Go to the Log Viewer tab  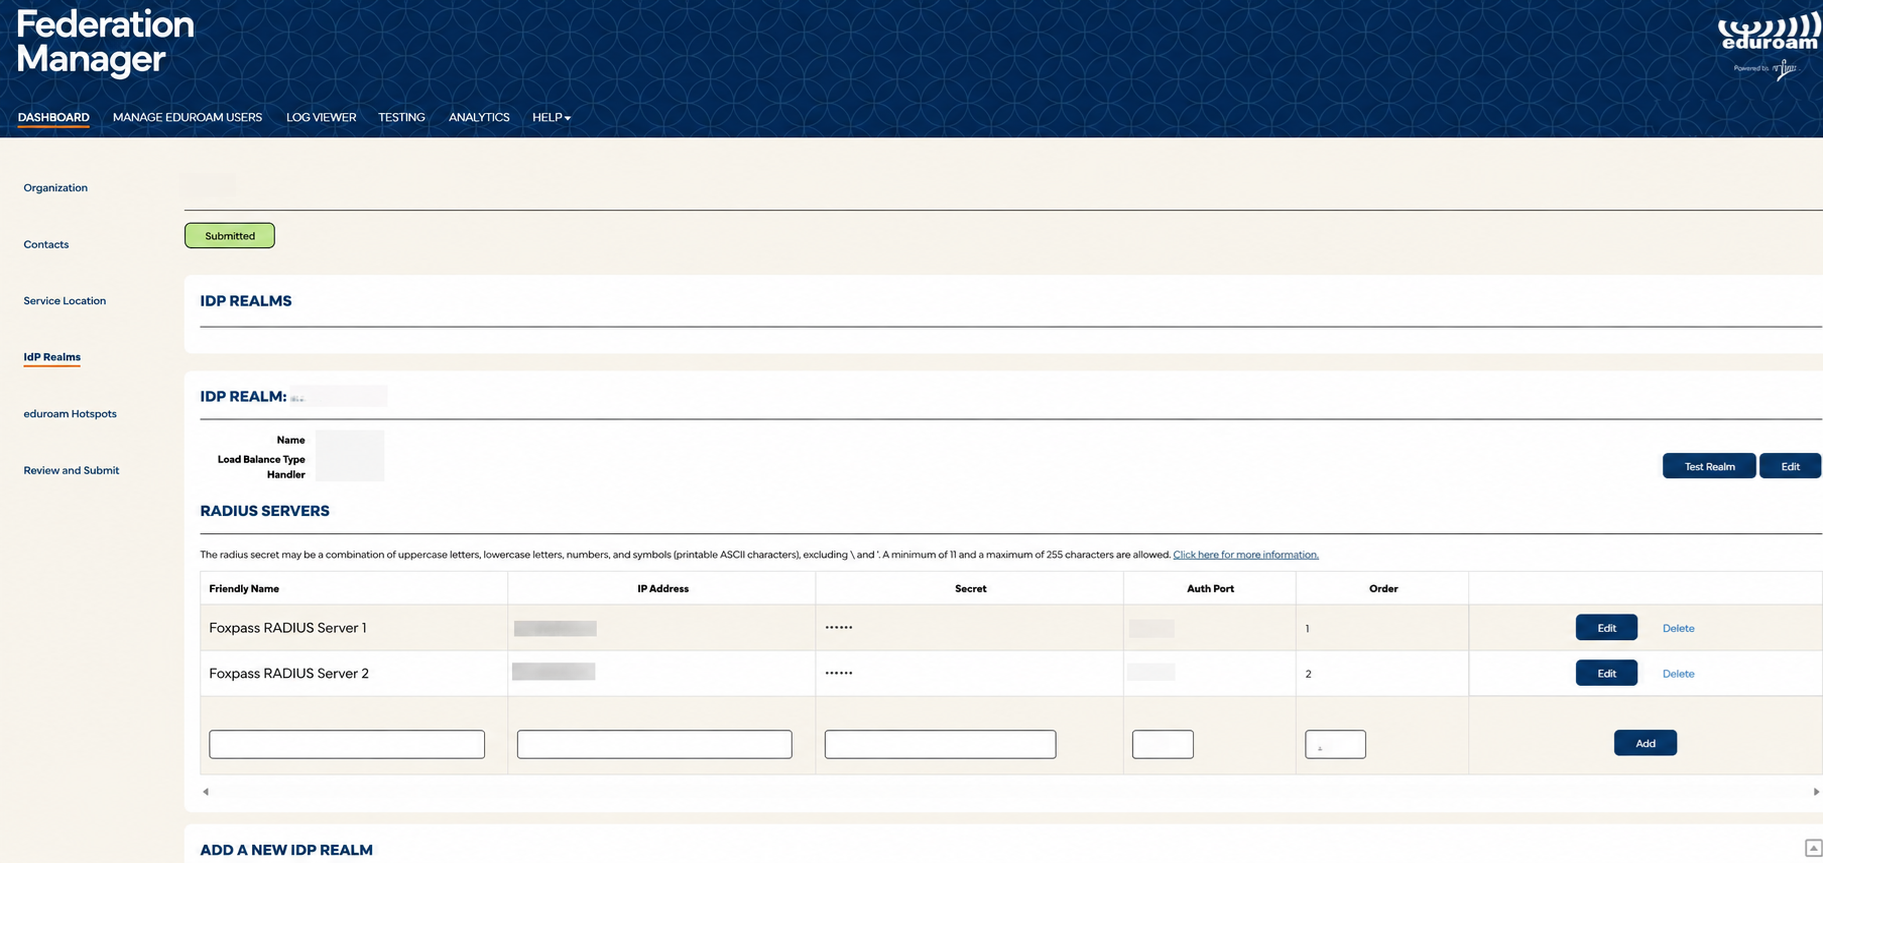pos(321,117)
